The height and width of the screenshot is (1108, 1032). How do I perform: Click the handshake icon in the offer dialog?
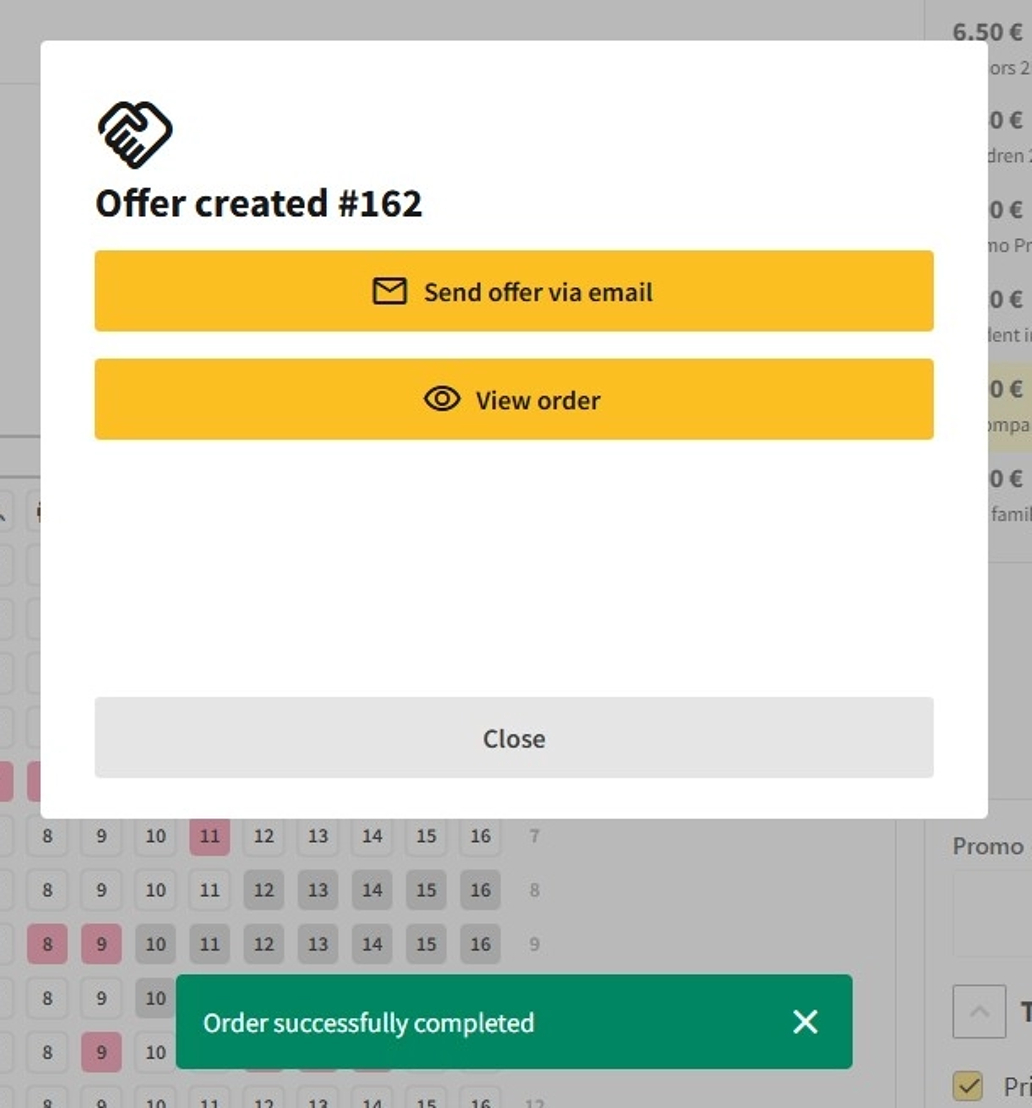[135, 134]
